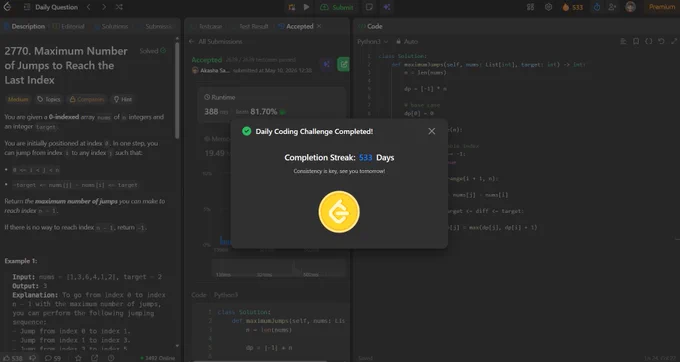
Task: Expand code editor to fullscreen
Action: click(x=673, y=41)
